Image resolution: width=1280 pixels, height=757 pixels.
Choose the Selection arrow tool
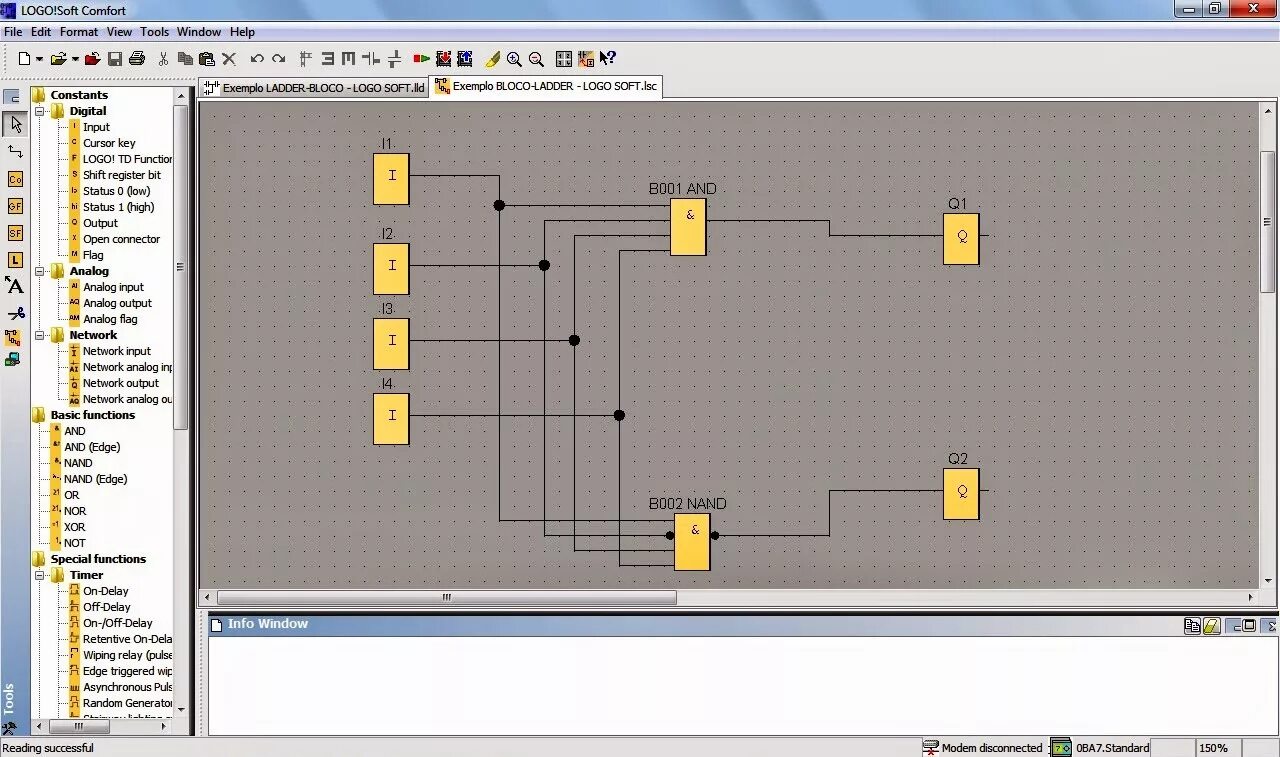15,124
